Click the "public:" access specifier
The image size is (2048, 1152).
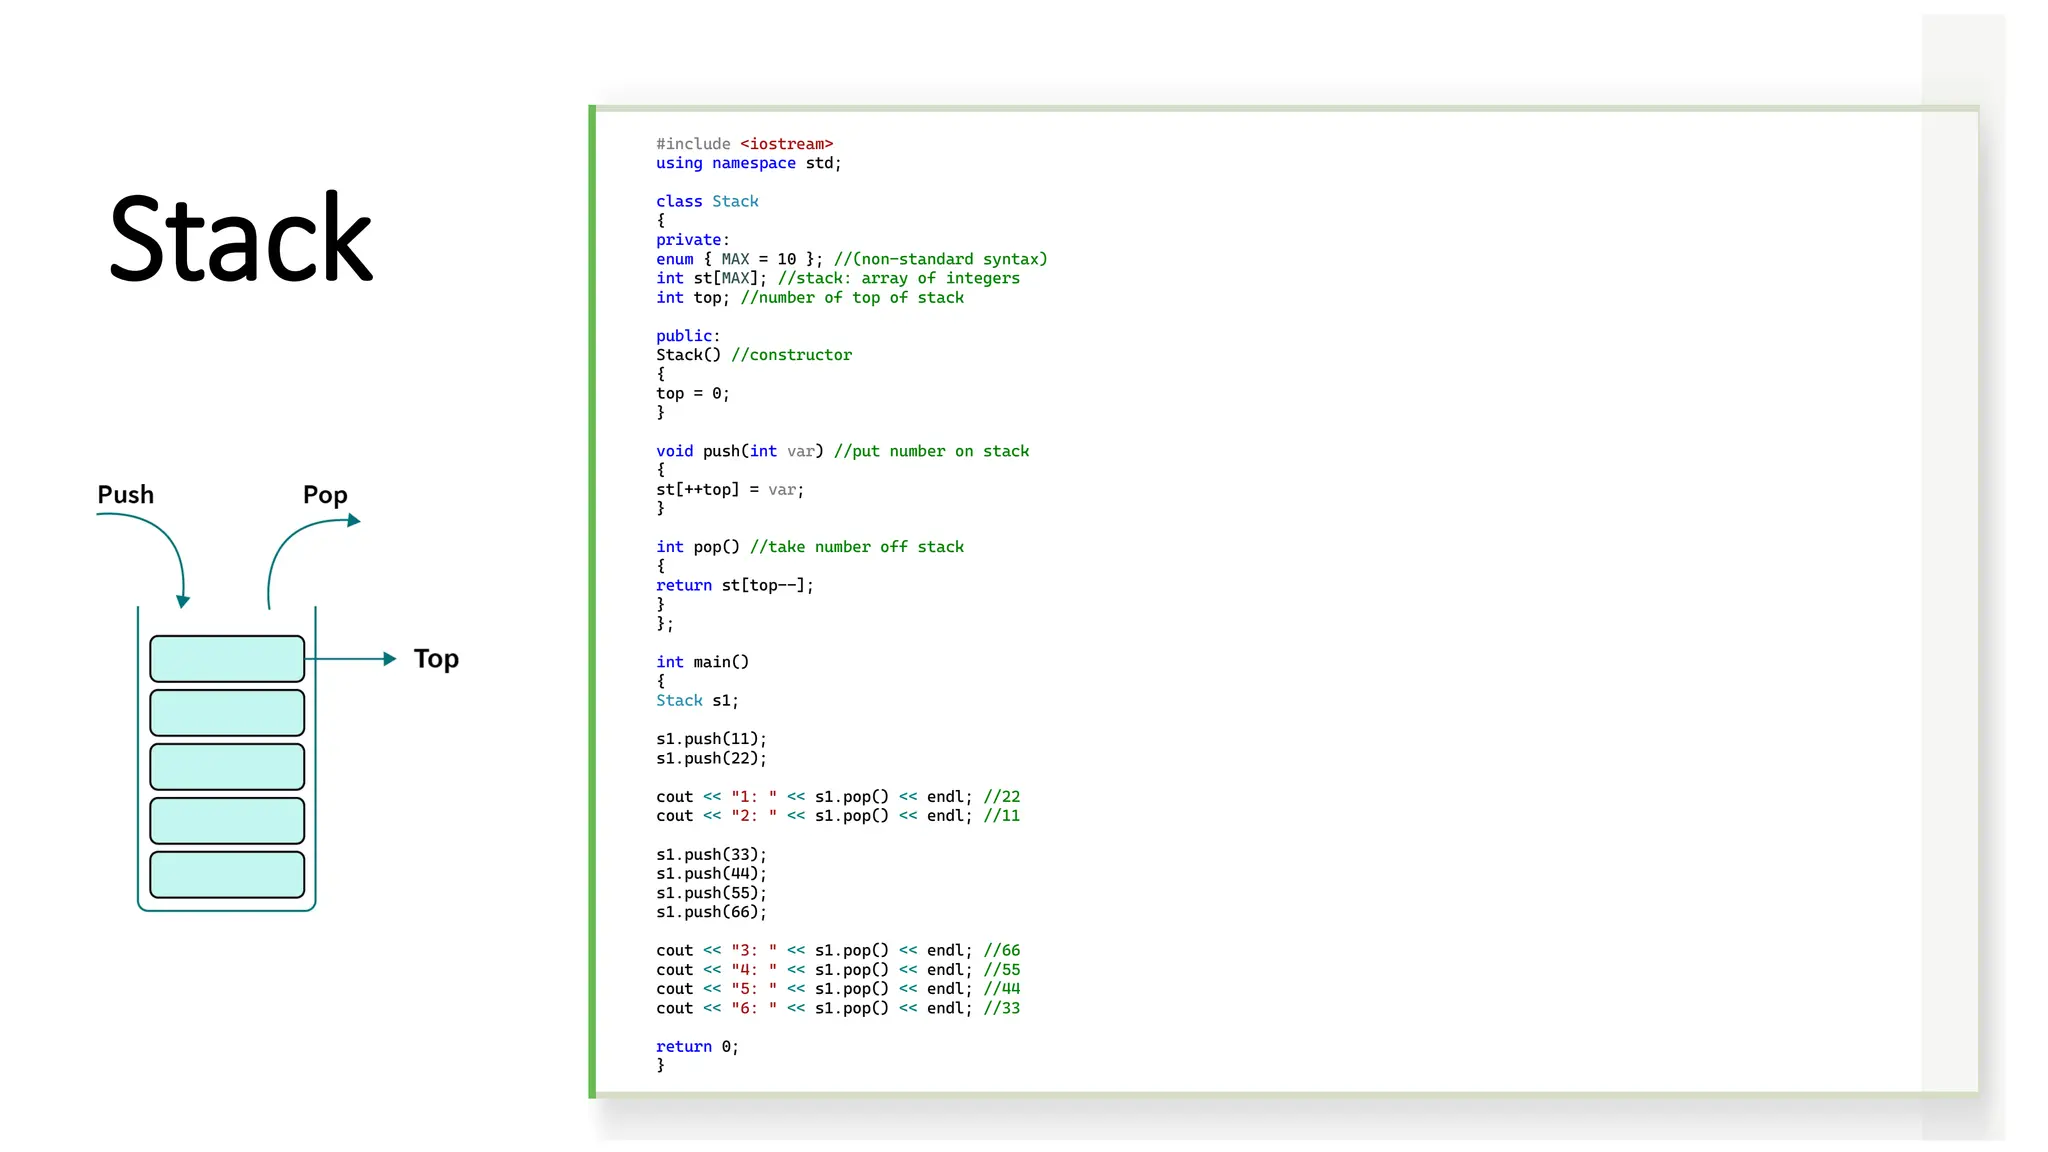click(688, 336)
